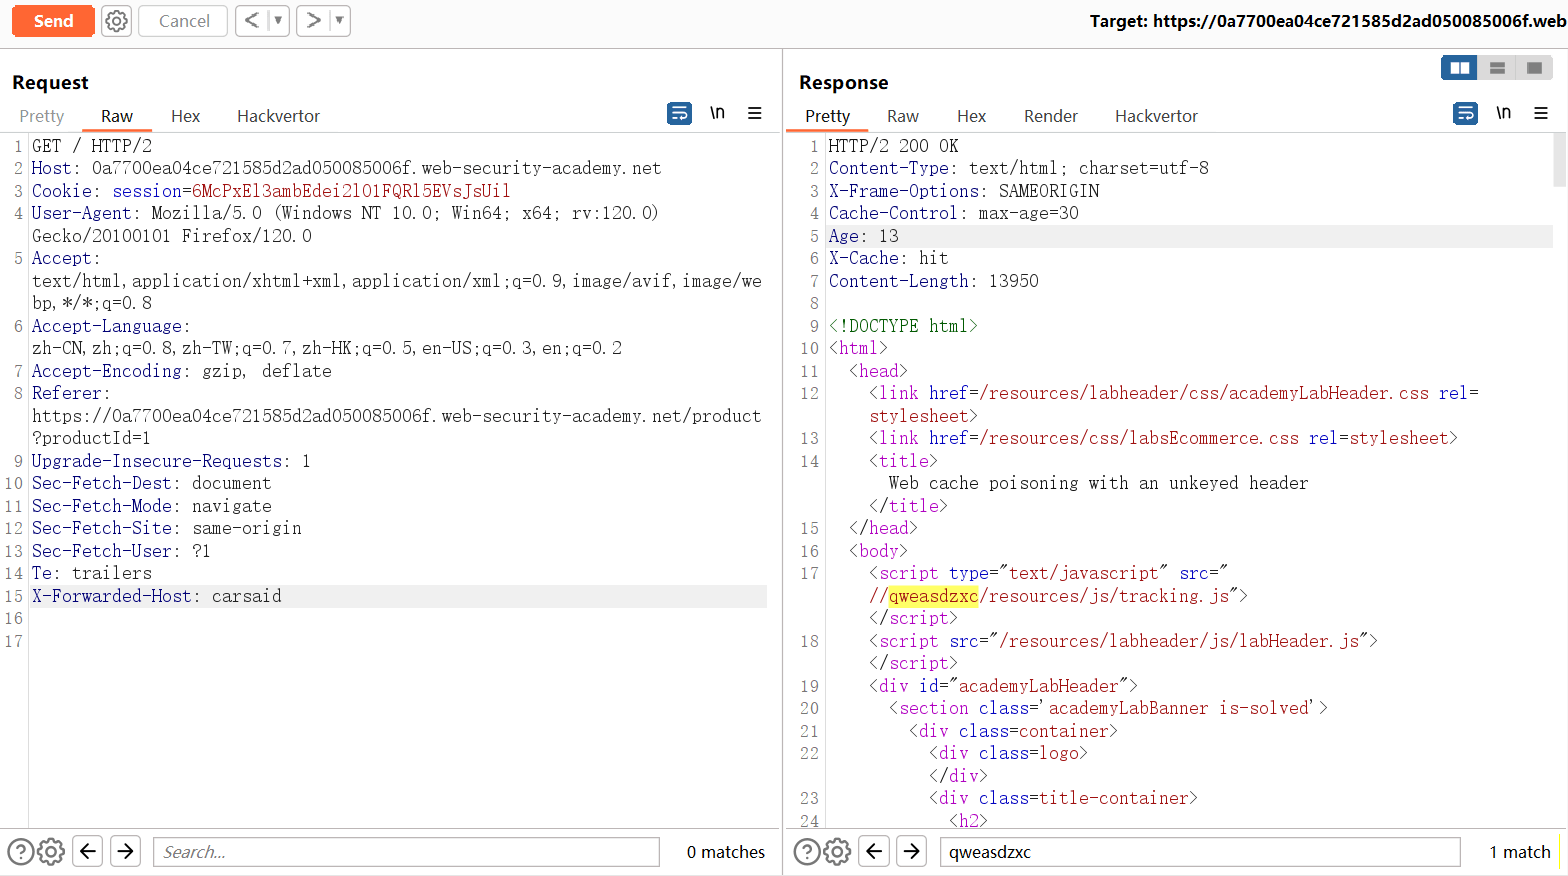Toggle word wrap in Response panel
Screen dimensions: 1568x876
(x=1465, y=114)
